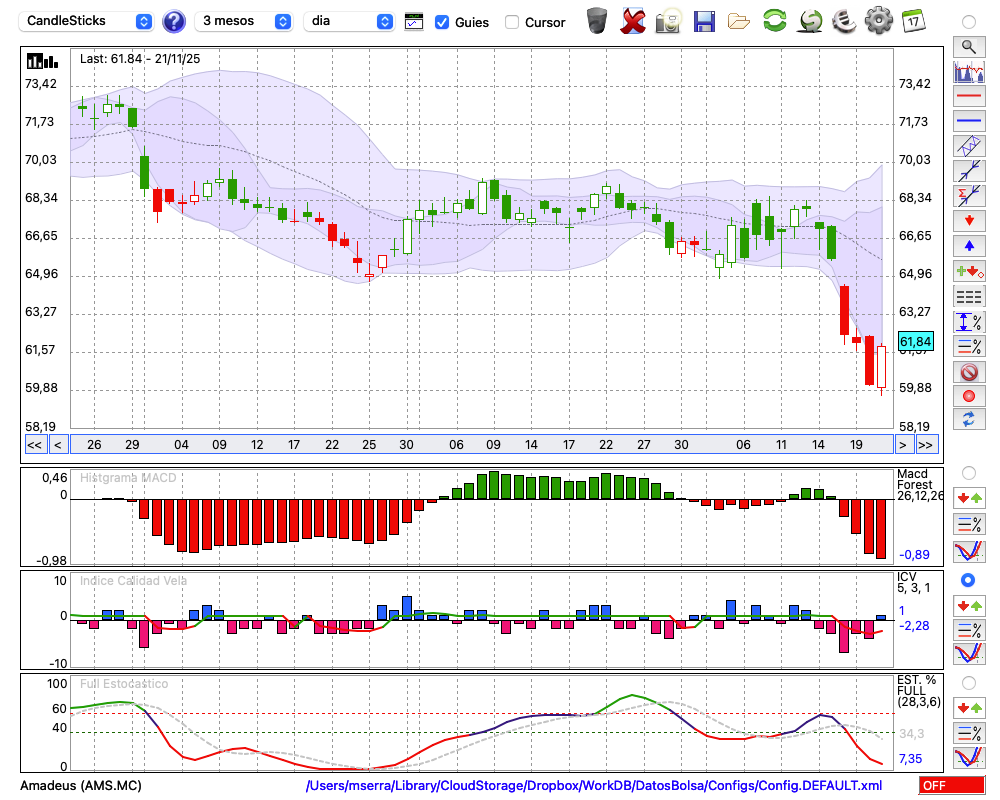1000x800 pixels.
Task: Click the magnifying glass zoom tool
Action: [968, 46]
